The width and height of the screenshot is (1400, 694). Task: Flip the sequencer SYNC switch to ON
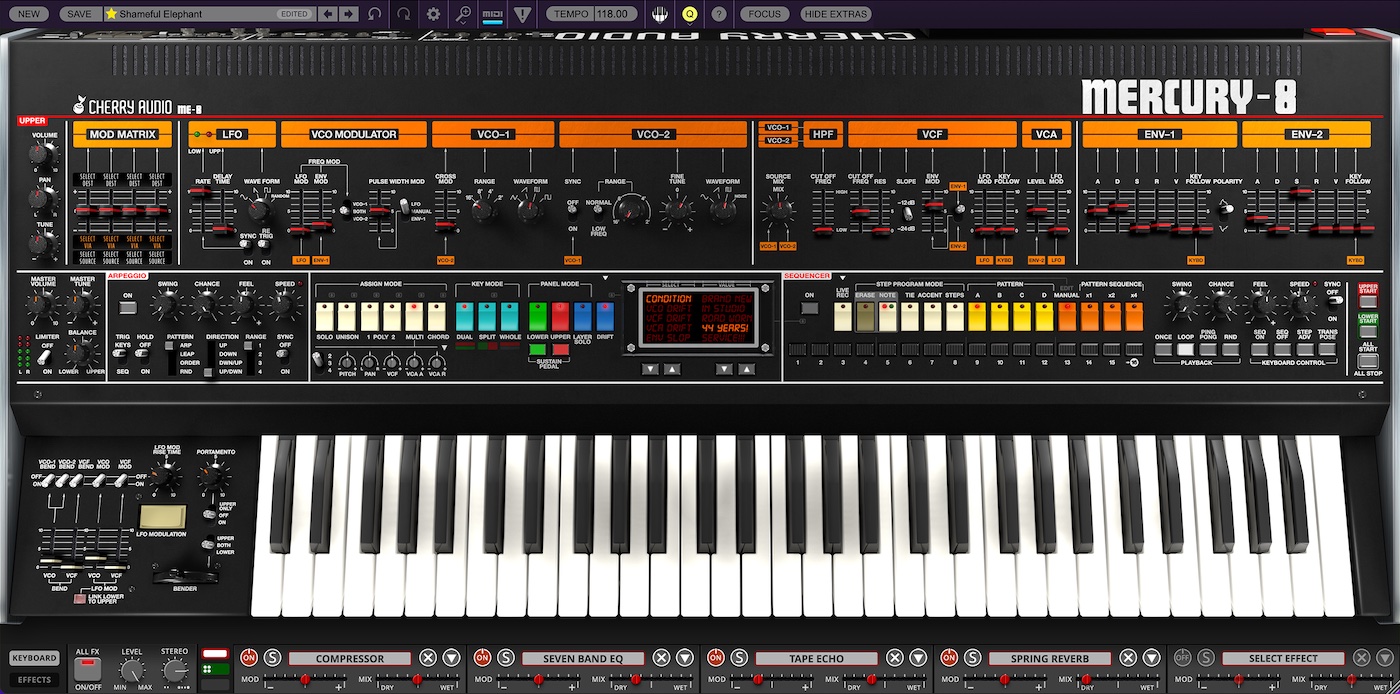point(1333,300)
